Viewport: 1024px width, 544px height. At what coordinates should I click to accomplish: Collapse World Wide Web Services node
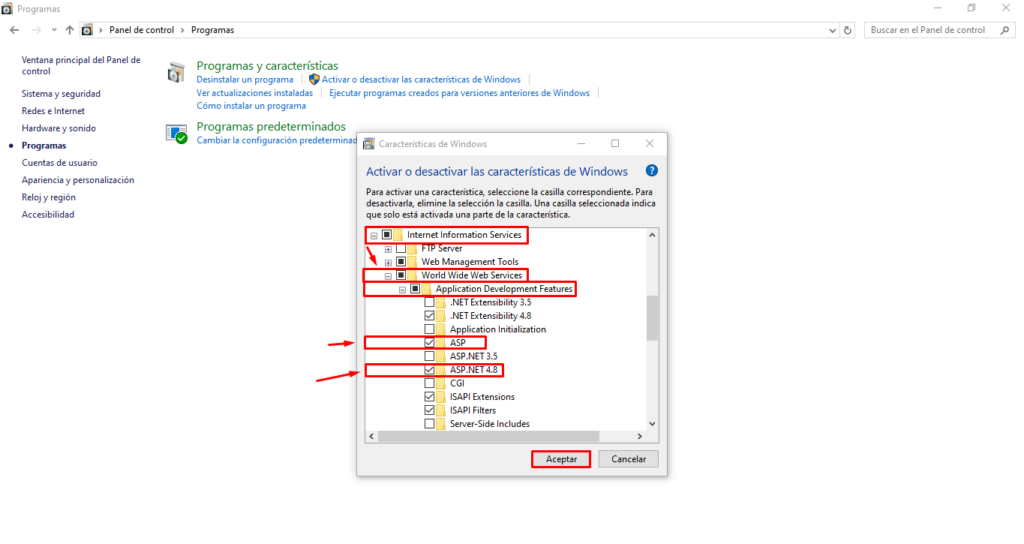388,276
